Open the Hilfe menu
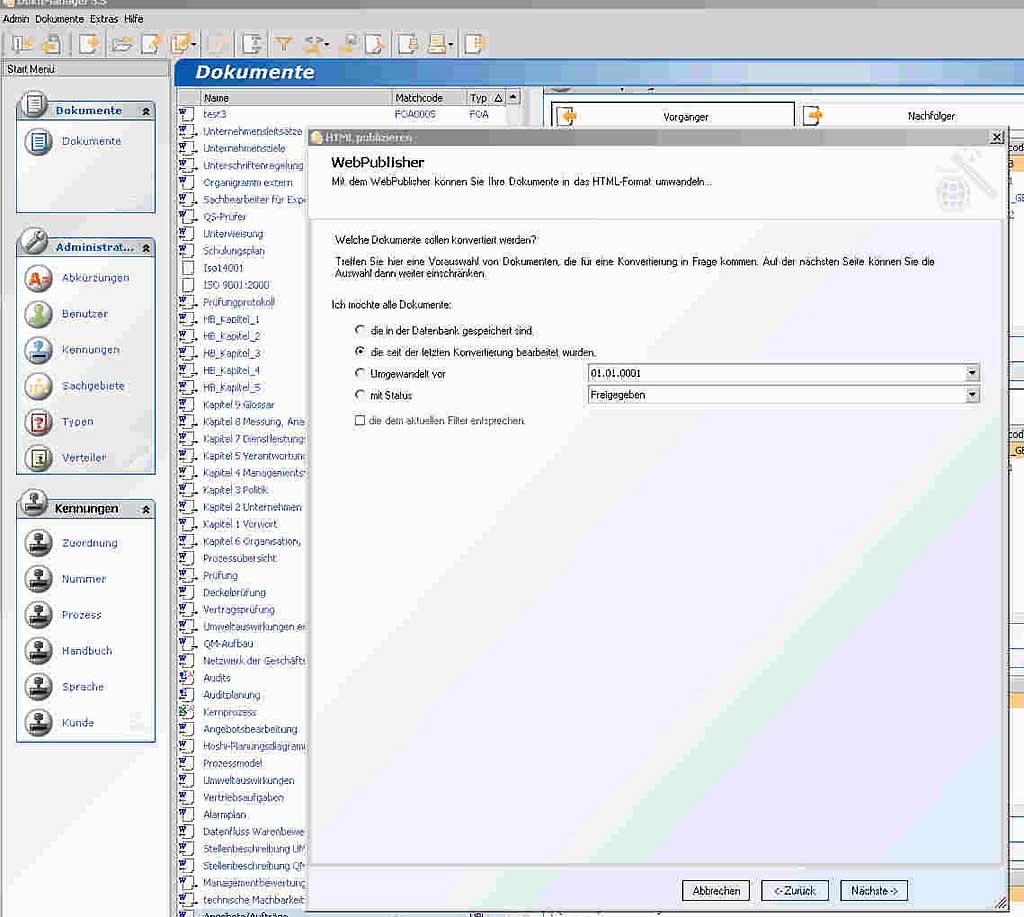This screenshot has width=1024, height=917. 134,19
